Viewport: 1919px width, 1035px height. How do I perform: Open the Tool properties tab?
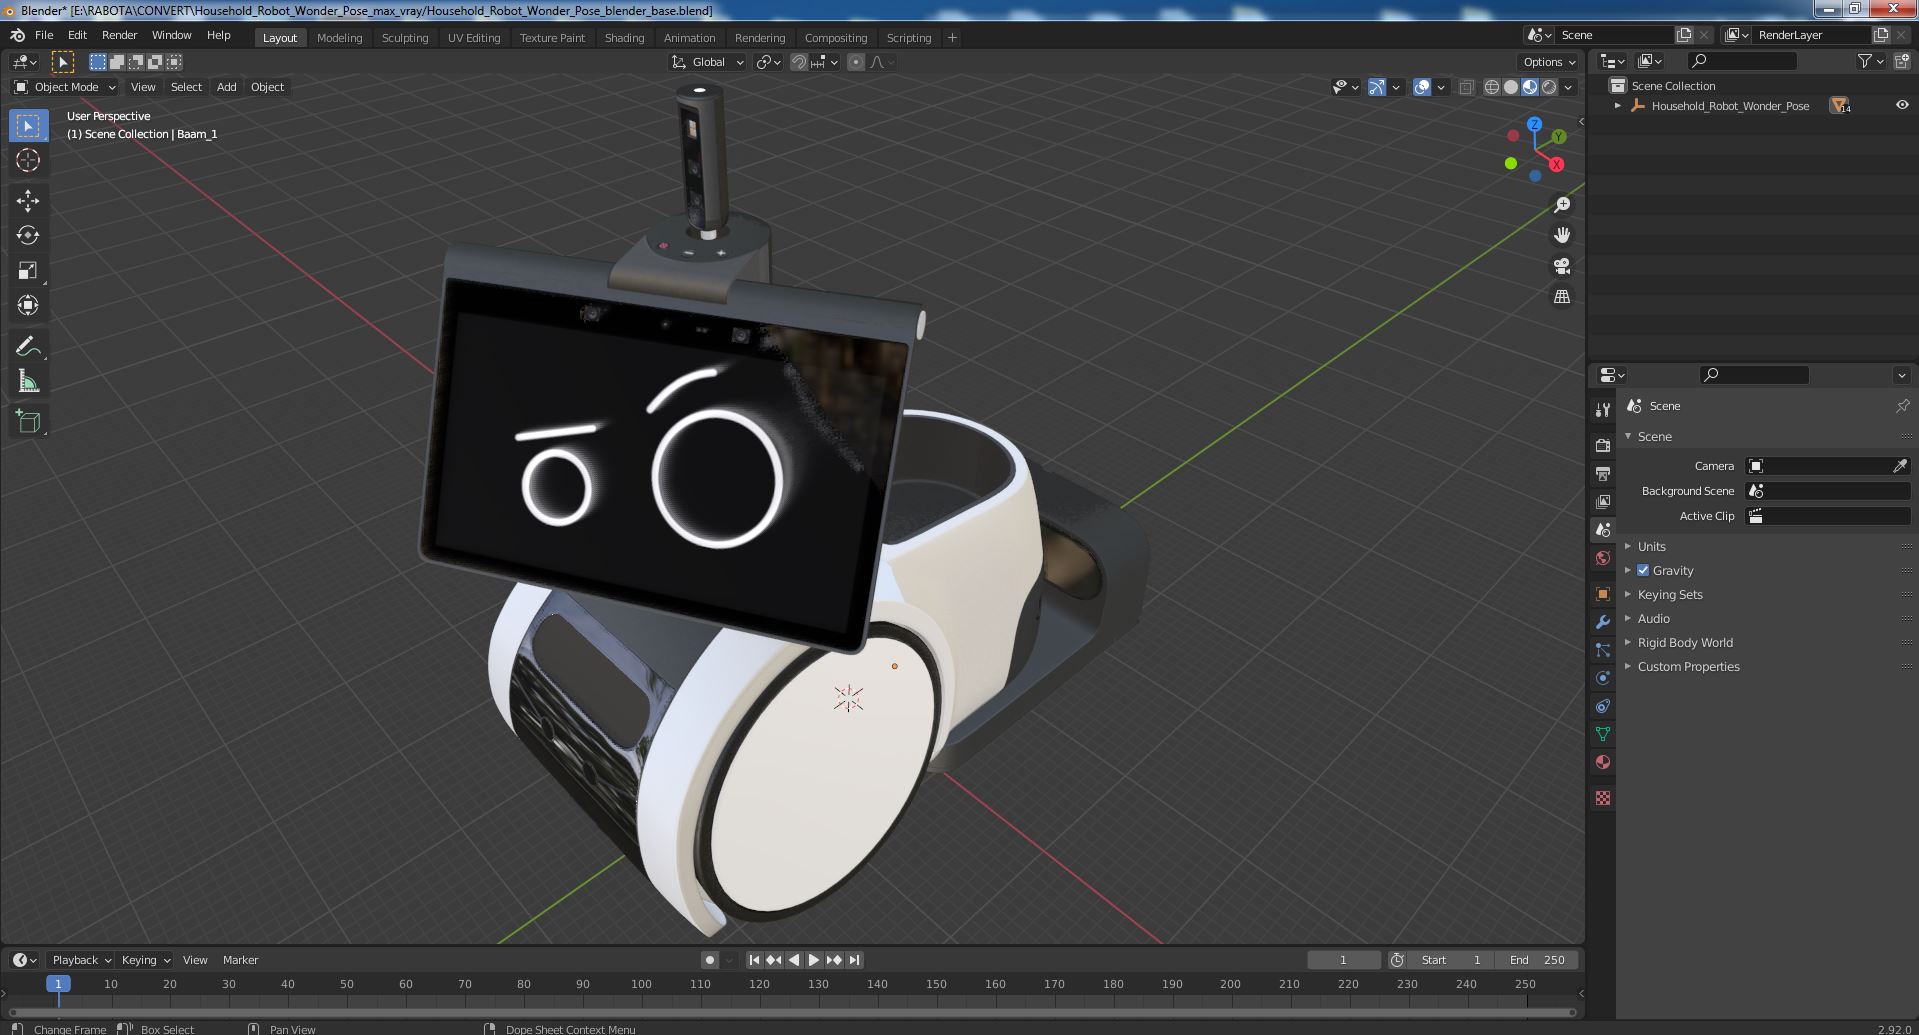point(1603,410)
